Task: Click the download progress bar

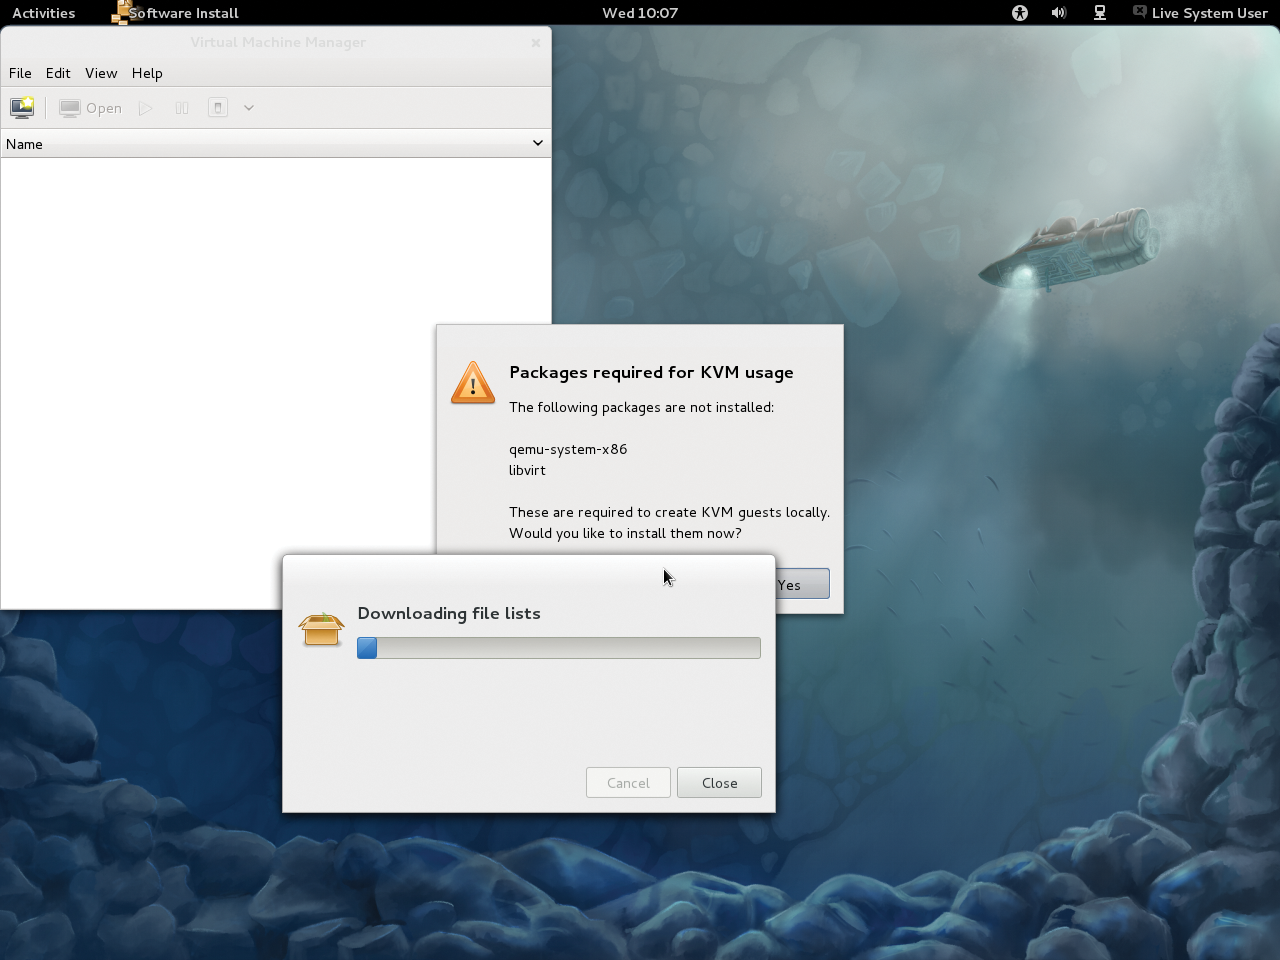Action: coord(558,648)
